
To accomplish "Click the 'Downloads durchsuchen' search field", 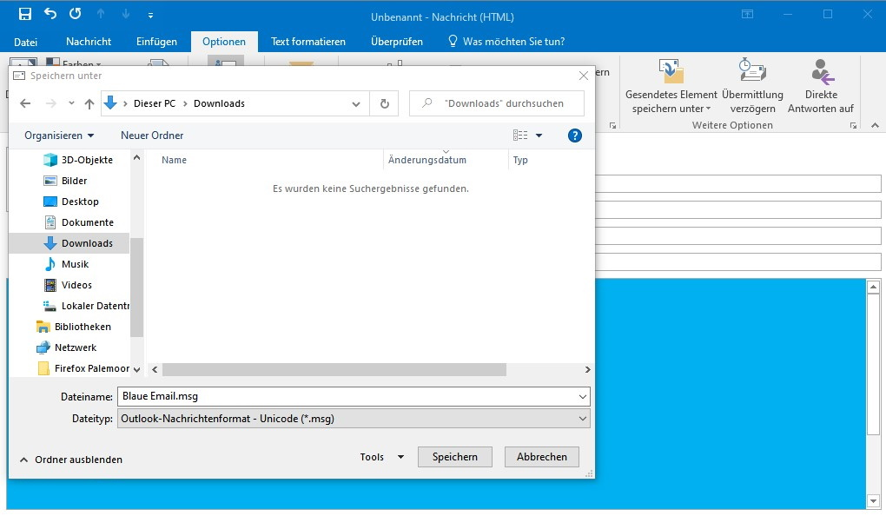I will [x=497, y=103].
